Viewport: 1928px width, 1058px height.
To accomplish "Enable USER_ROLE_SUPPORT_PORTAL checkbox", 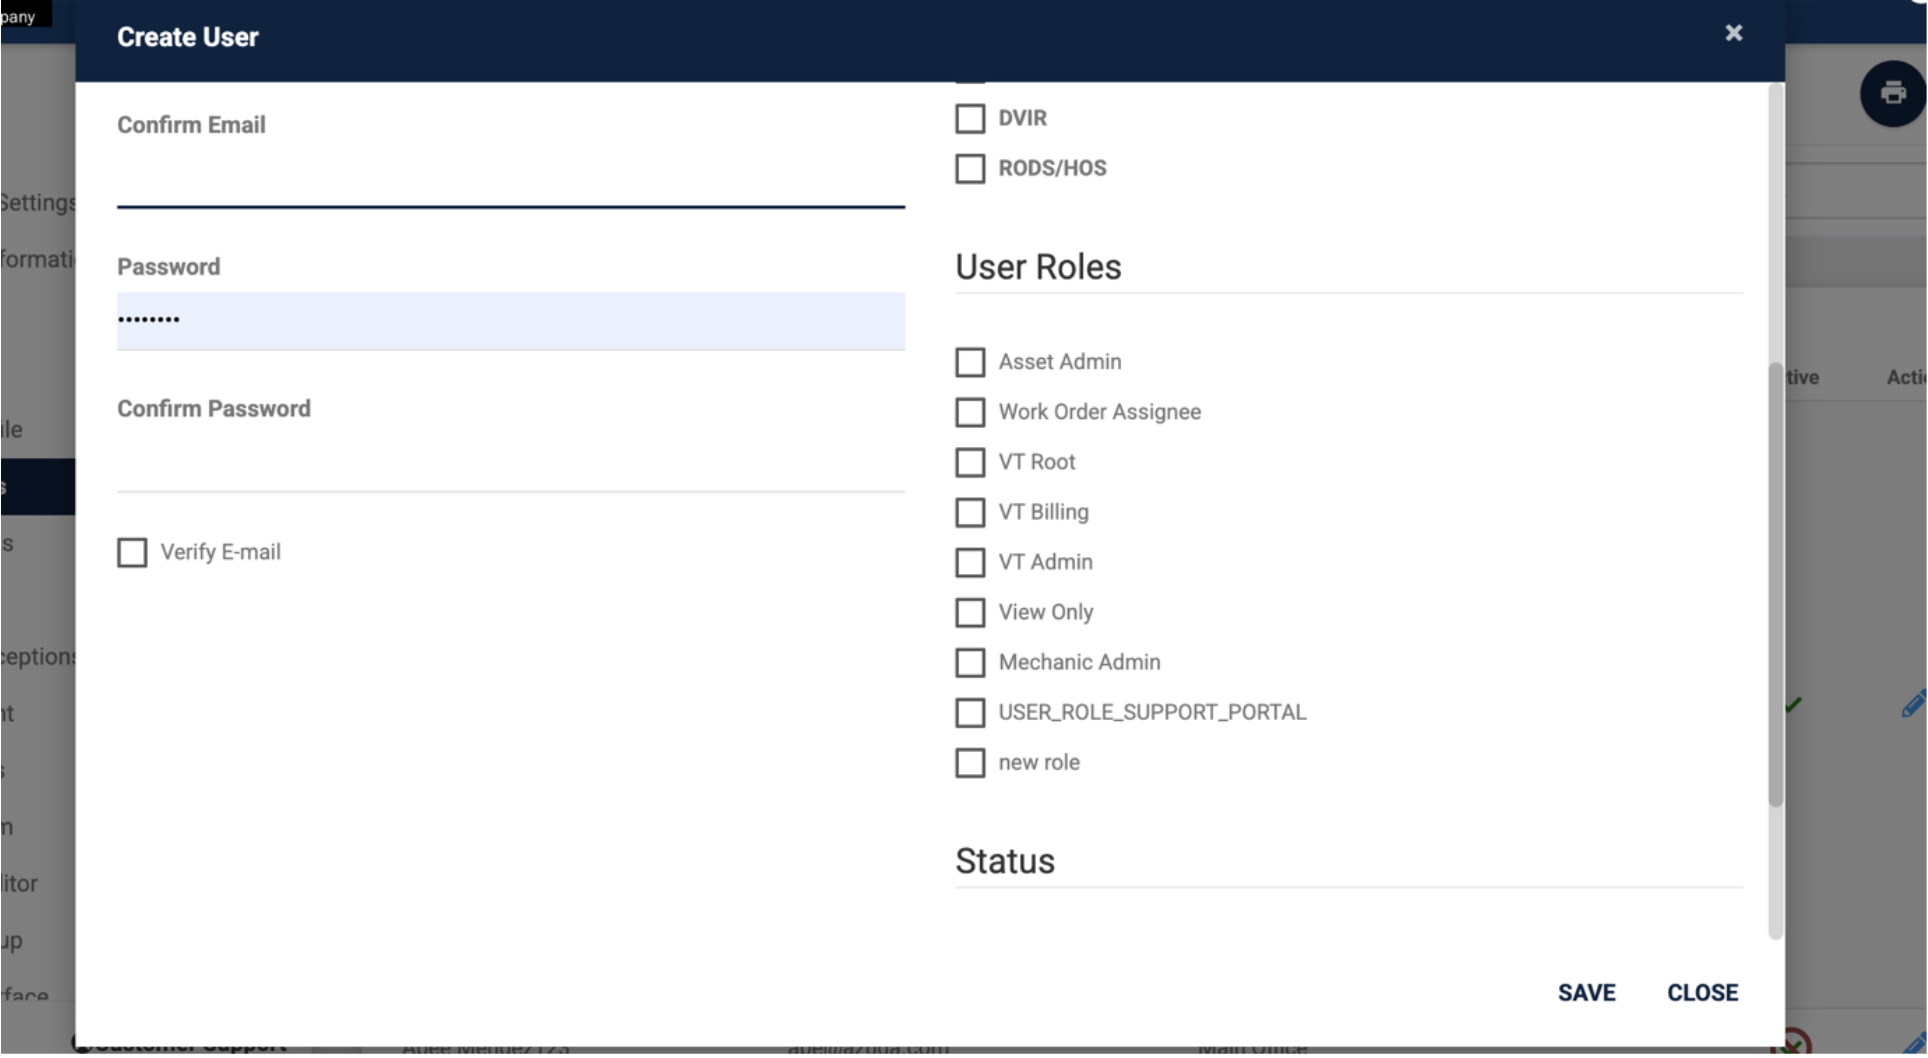I will (x=970, y=712).
